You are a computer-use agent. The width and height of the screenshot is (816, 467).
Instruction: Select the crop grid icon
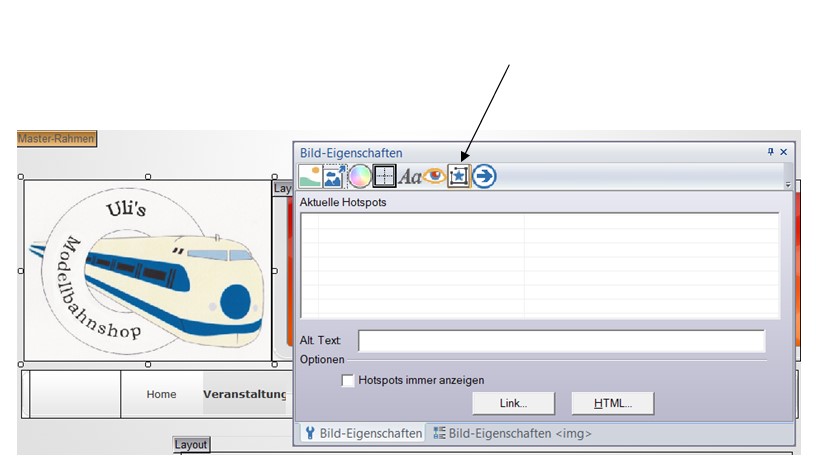click(x=384, y=176)
